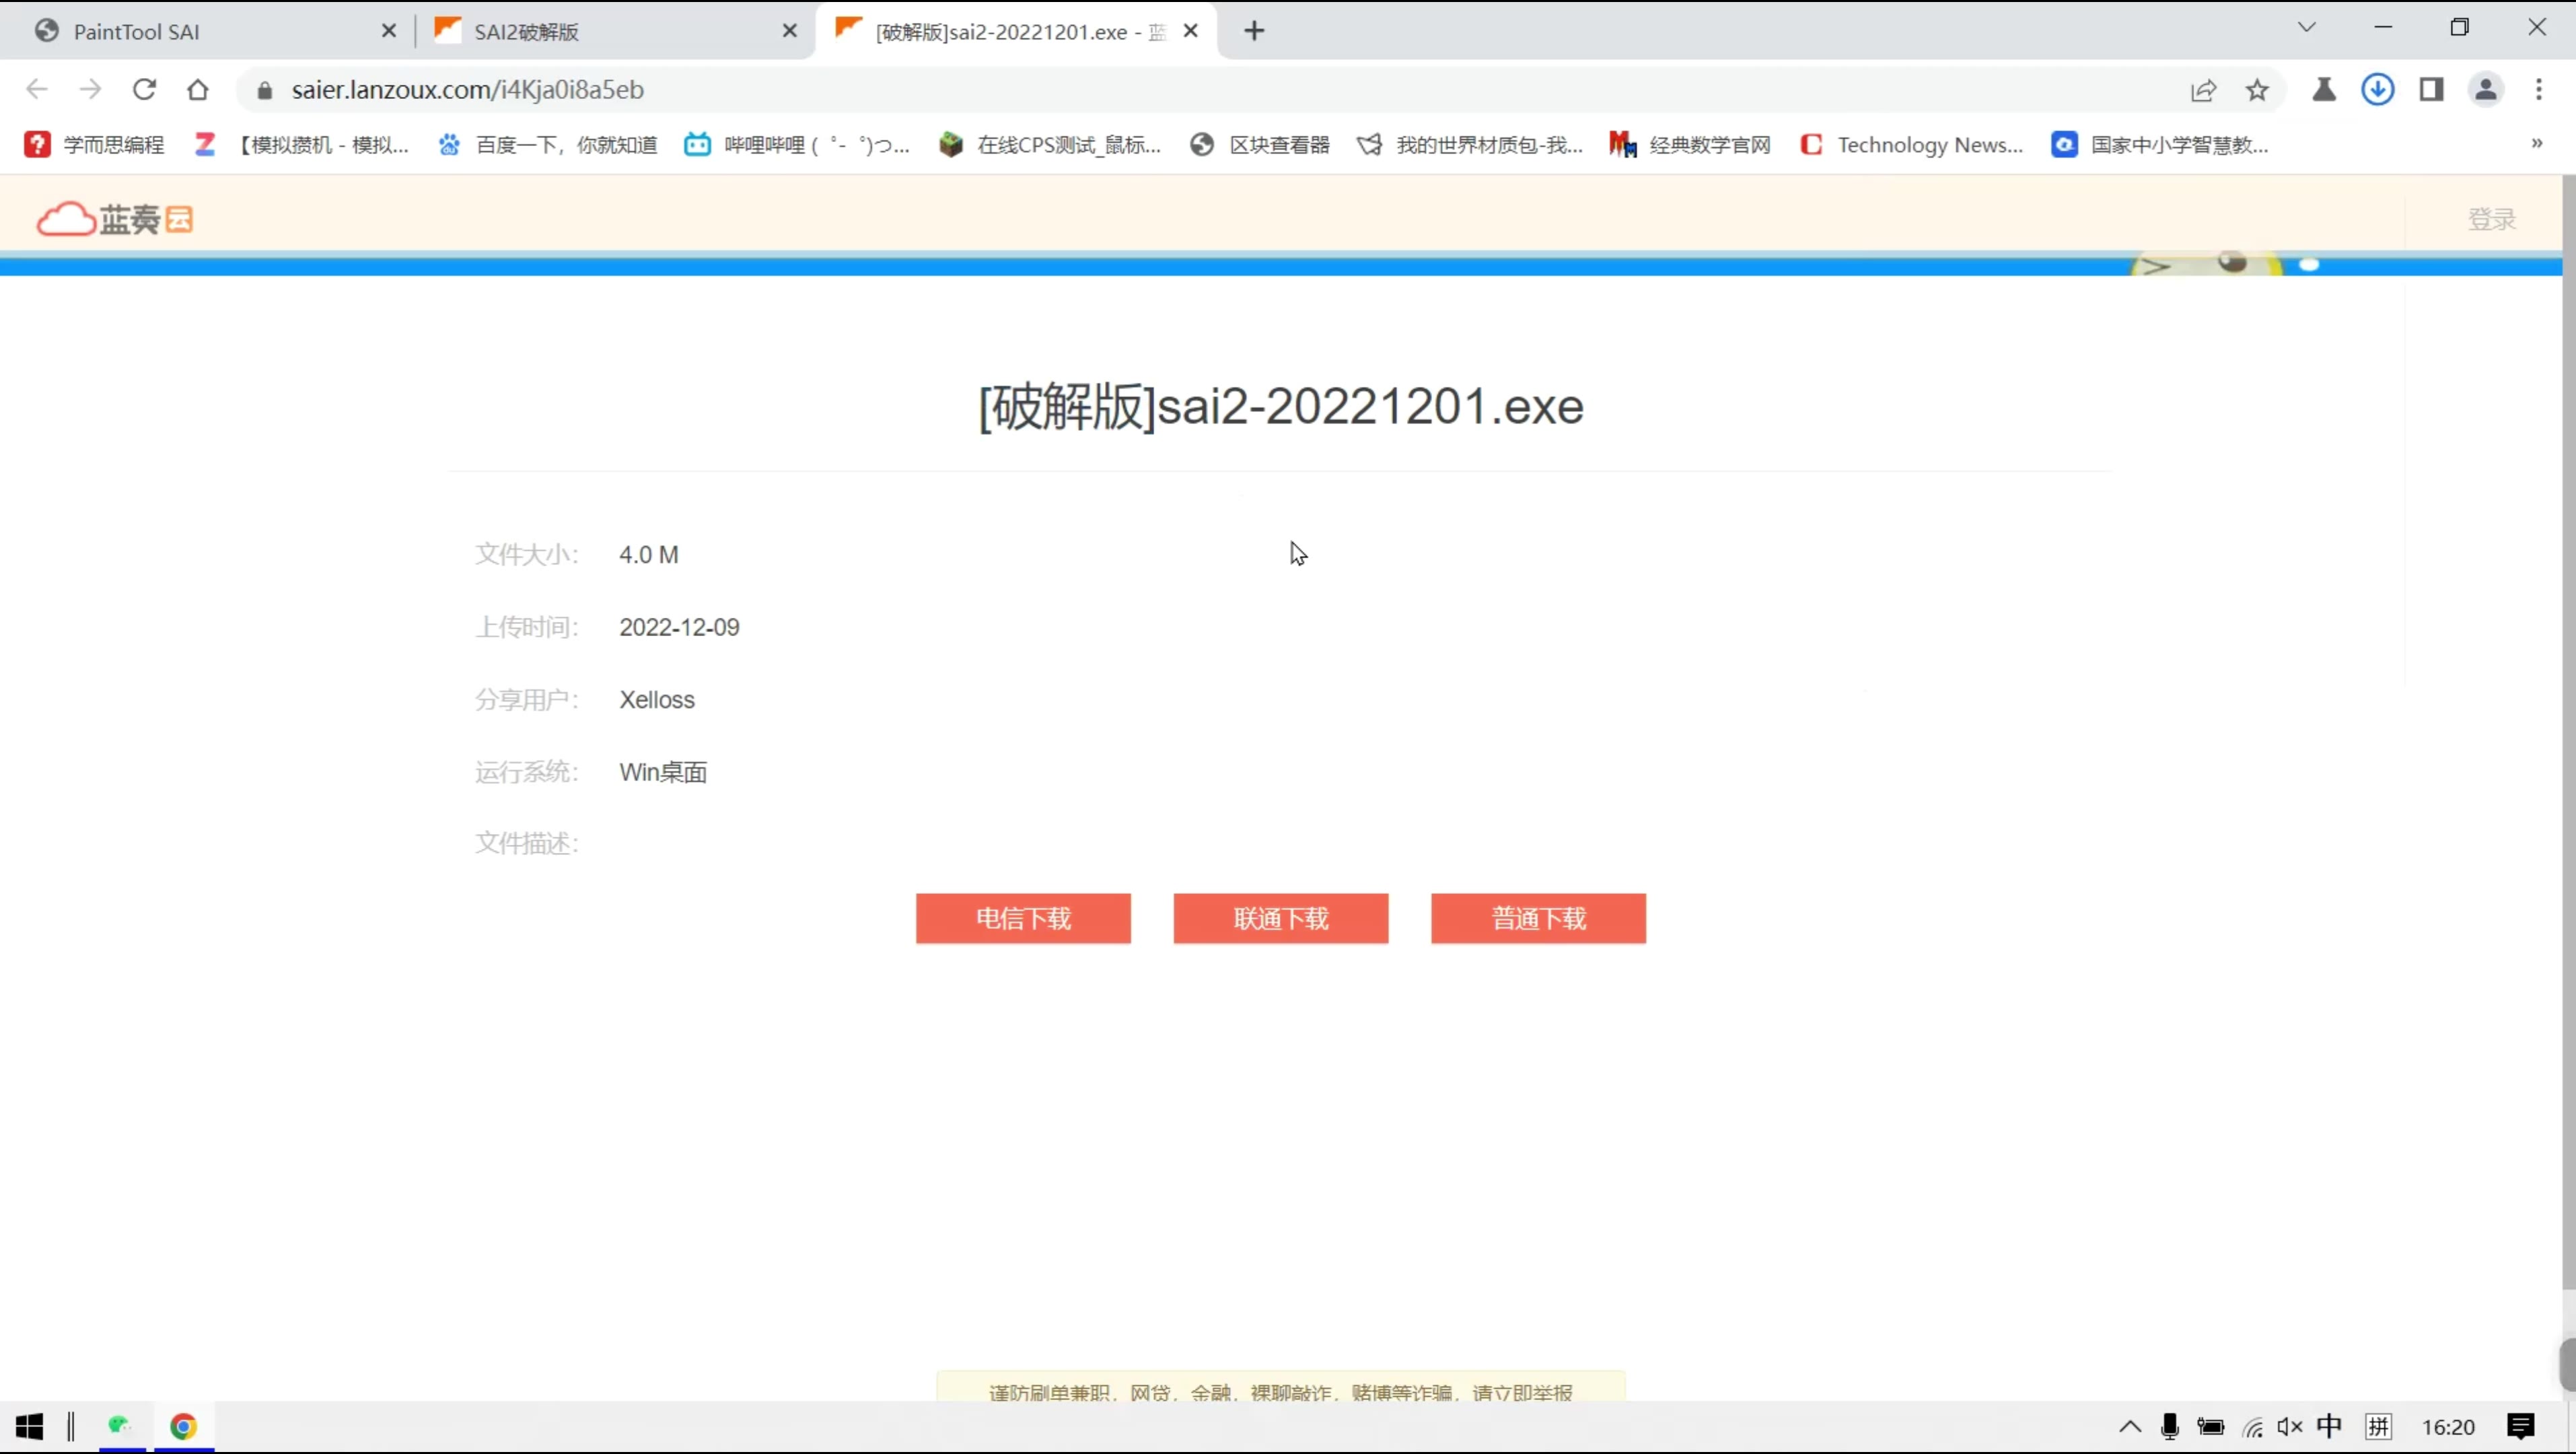Click the 蓝奏云 logo
2576x1454 pixels.
[115, 219]
